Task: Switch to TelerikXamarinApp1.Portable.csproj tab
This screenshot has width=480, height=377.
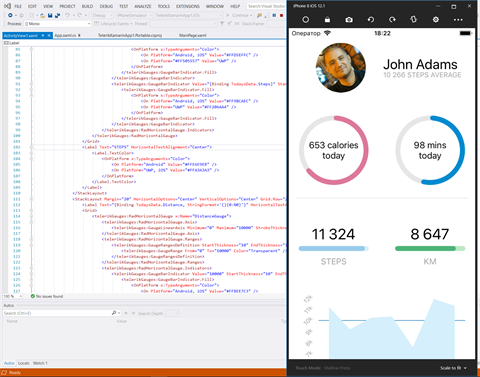Action: [x=130, y=35]
